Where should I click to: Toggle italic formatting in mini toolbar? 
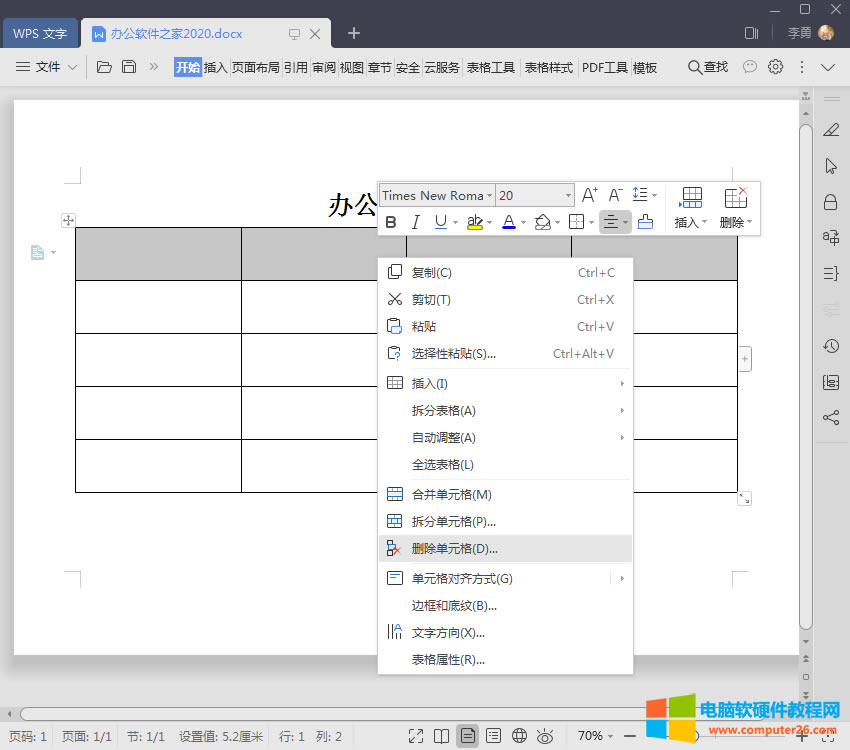coord(415,222)
